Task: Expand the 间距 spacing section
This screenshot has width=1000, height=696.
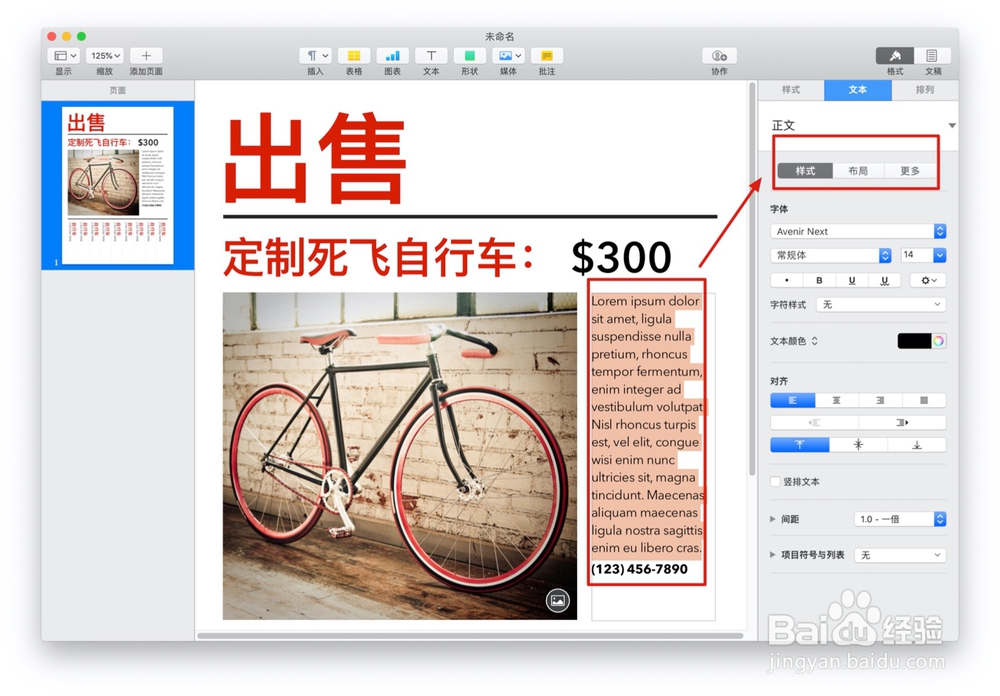Action: 772,519
